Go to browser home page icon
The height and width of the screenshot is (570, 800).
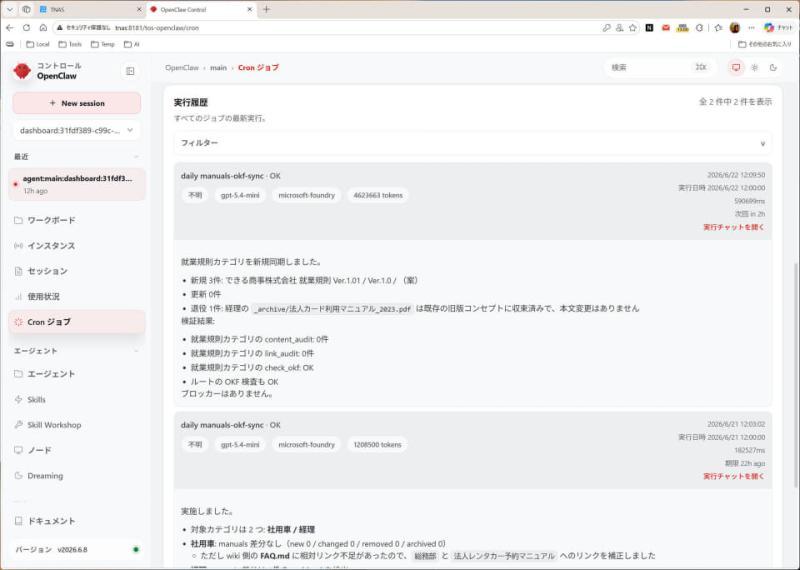coord(43,28)
